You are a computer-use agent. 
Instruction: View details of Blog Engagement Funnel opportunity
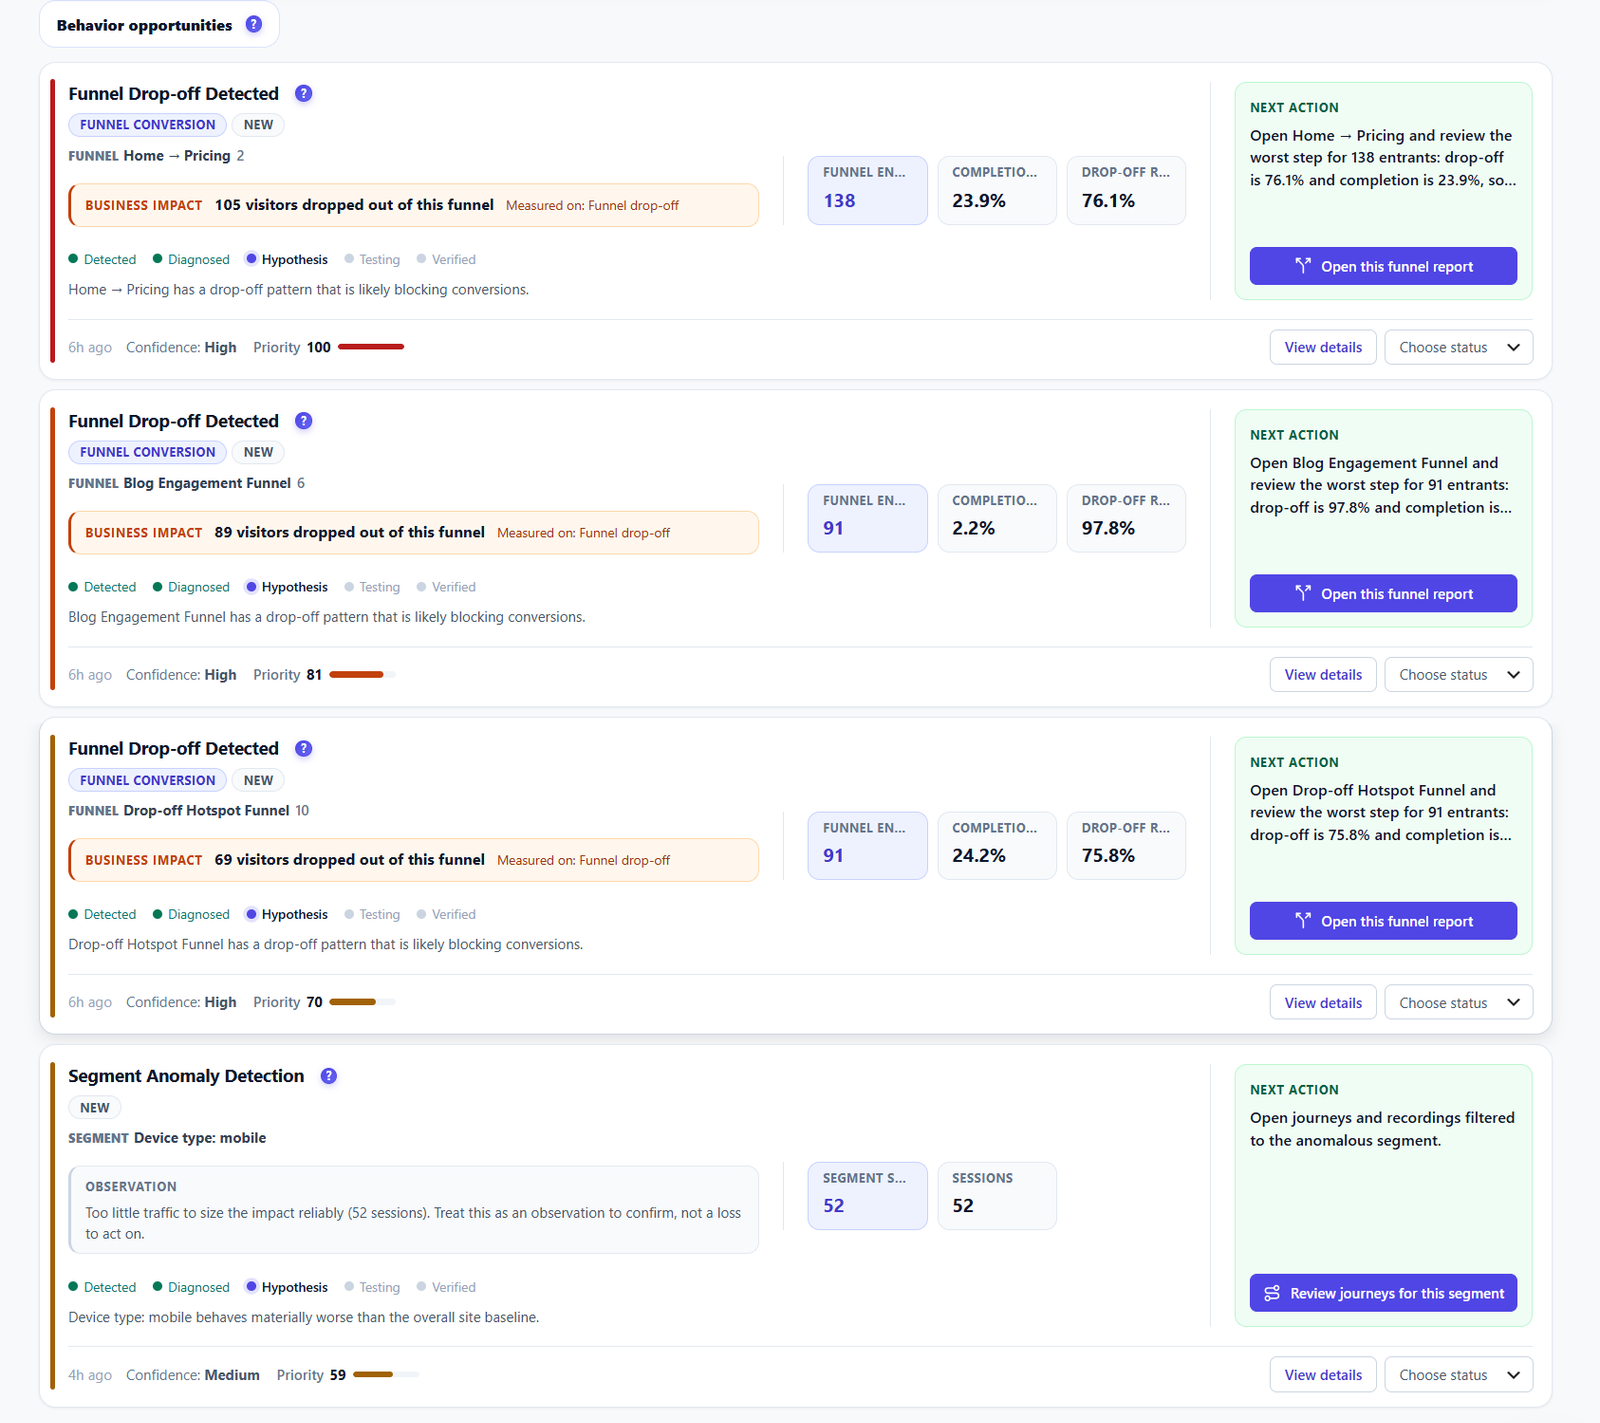pos(1323,675)
